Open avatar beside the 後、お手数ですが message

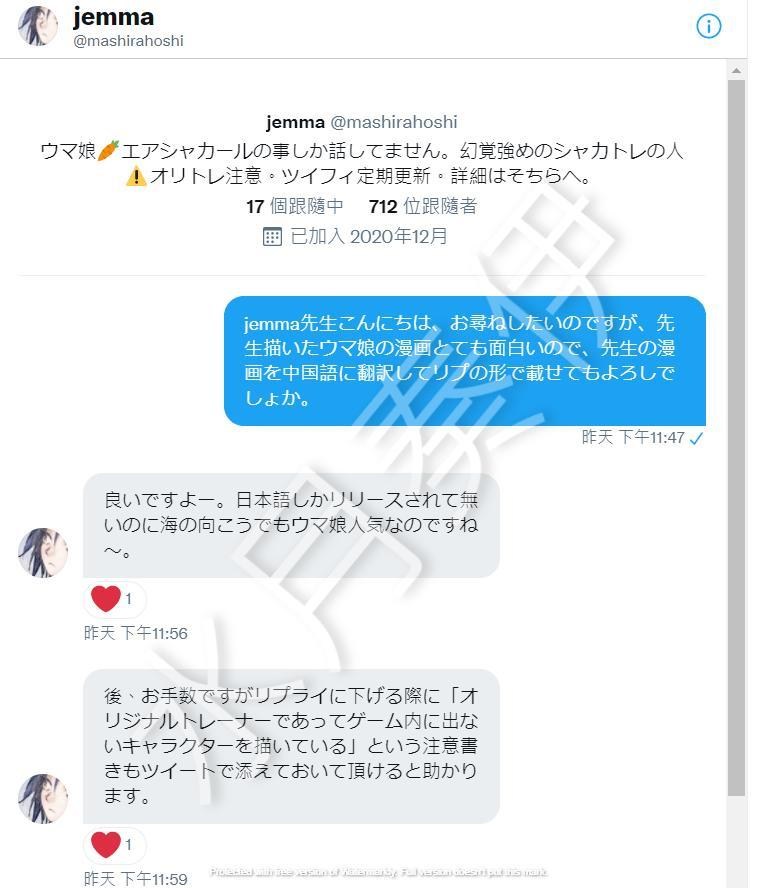(43, 798)
